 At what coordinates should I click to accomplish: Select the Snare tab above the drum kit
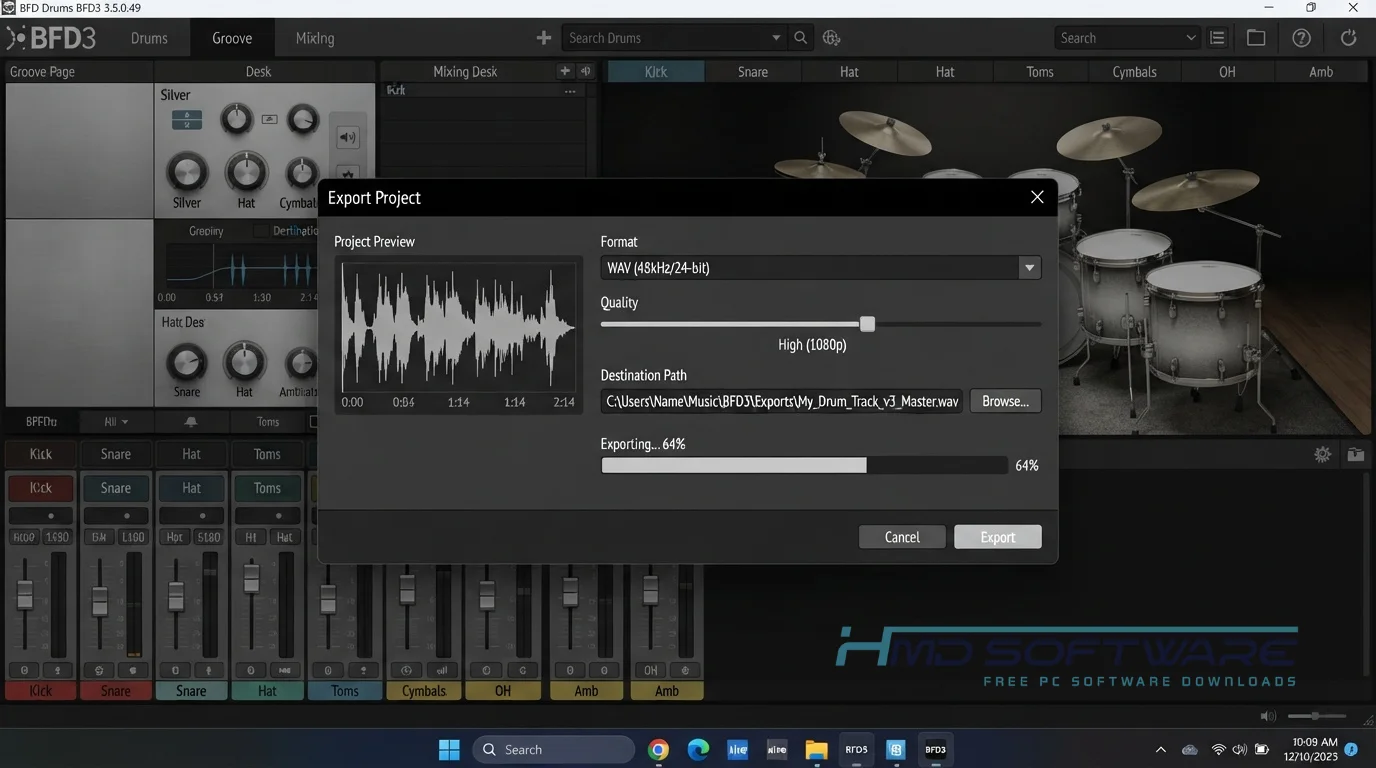753,71
